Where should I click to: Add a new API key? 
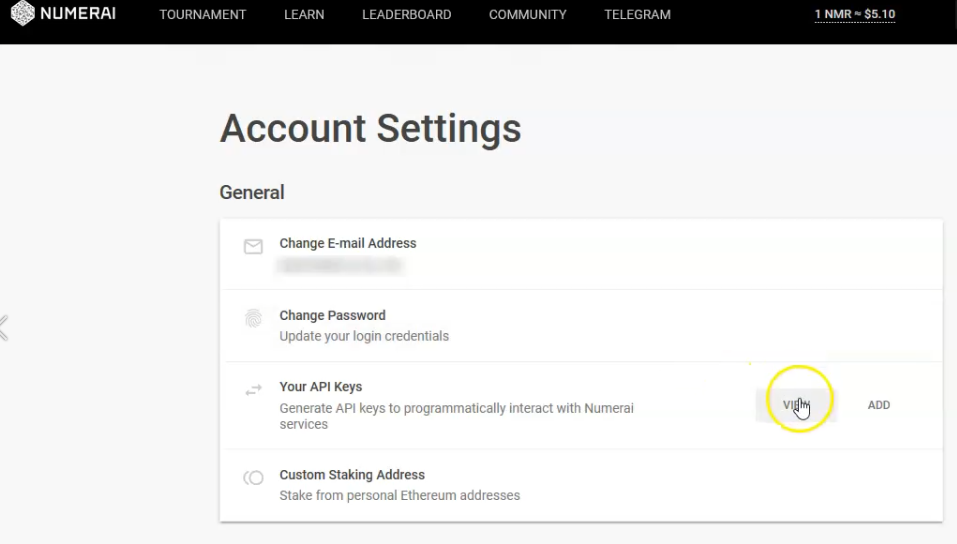[x=879, y=405]
